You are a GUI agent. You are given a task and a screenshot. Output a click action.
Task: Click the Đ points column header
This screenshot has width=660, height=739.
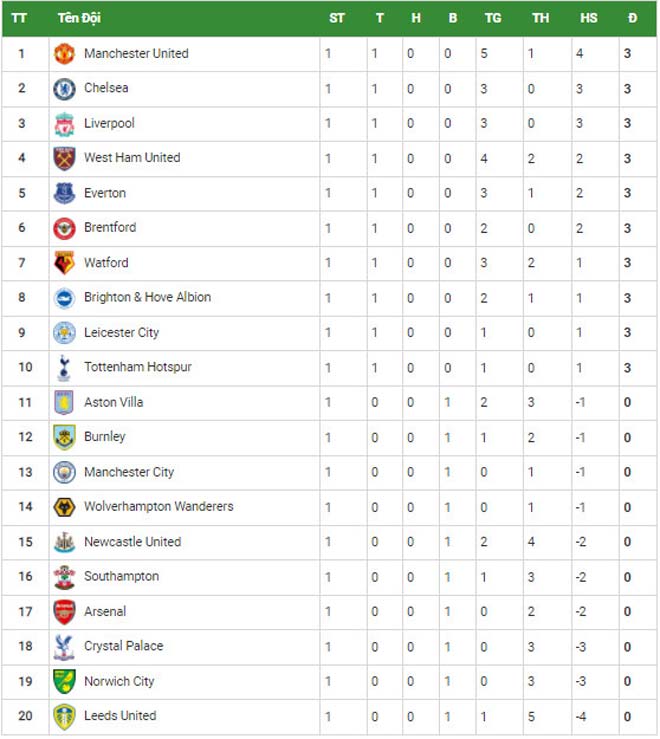[633, 18]
